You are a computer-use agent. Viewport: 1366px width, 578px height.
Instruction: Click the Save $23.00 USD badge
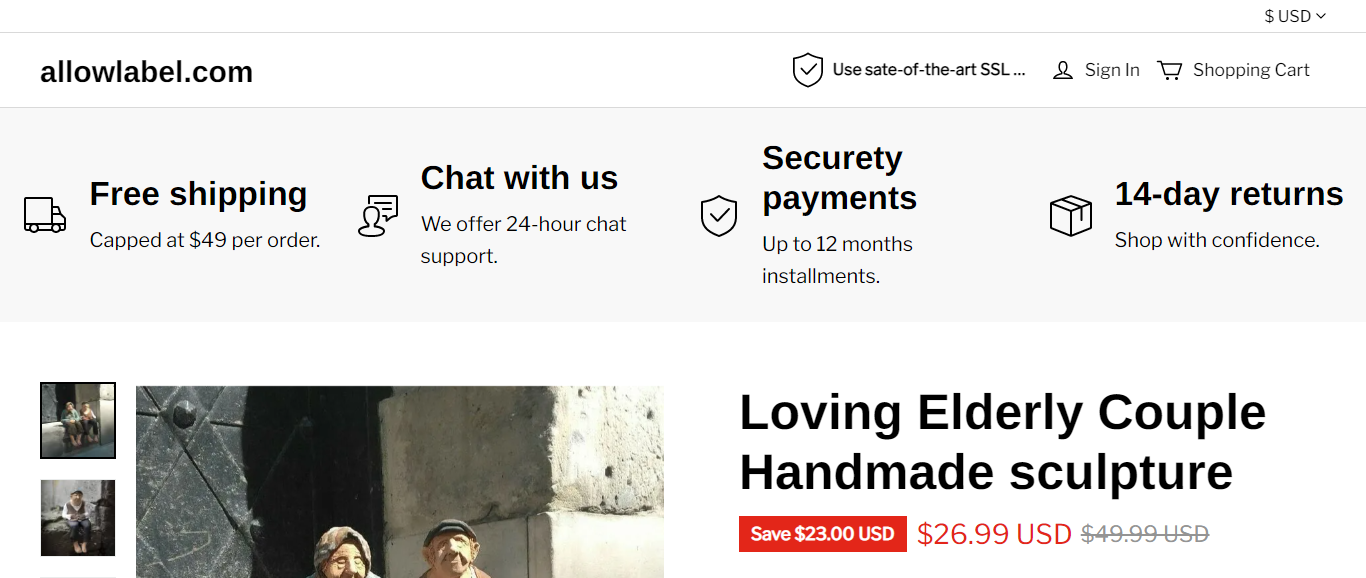click(822, 534)
